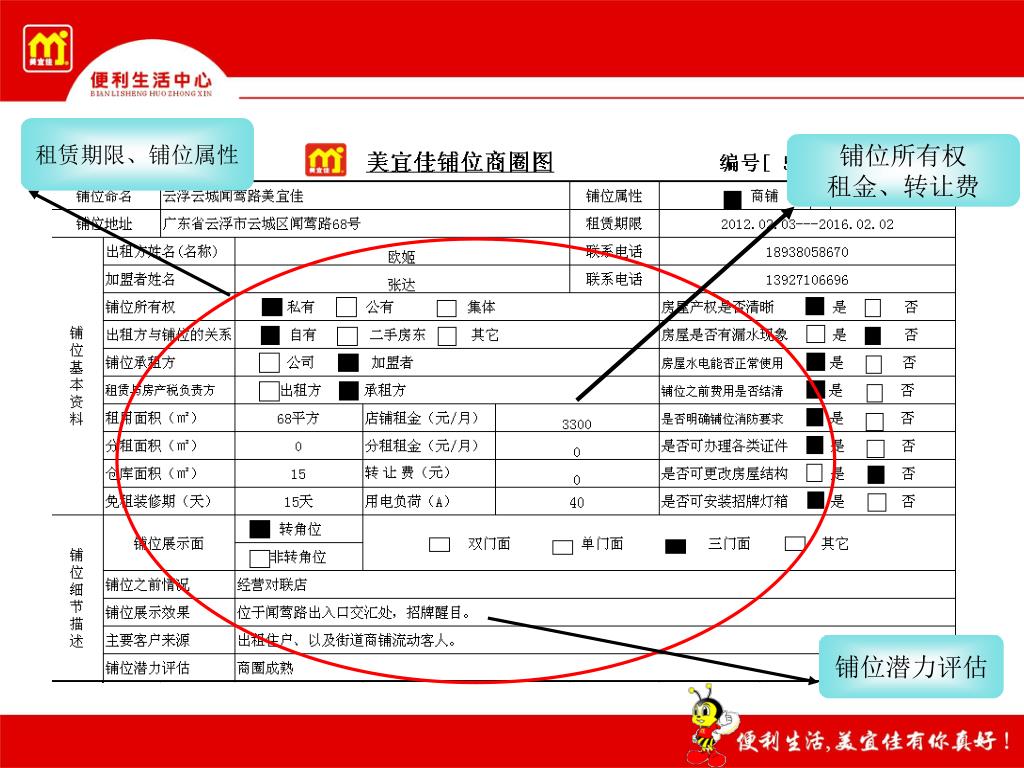Click the potential evaluation cell 商圈成熟

point(526,667)
